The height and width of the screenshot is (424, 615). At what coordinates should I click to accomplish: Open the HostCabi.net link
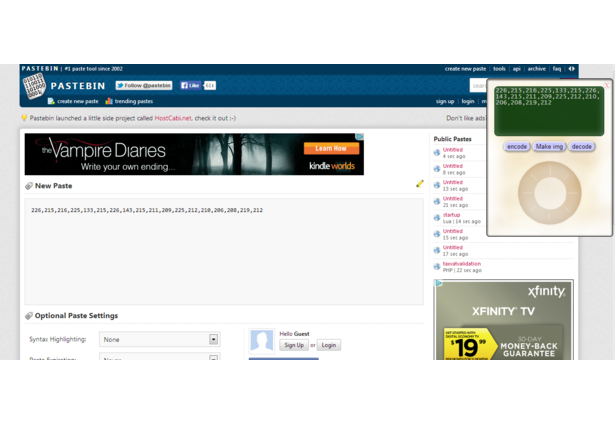point(173,118)
